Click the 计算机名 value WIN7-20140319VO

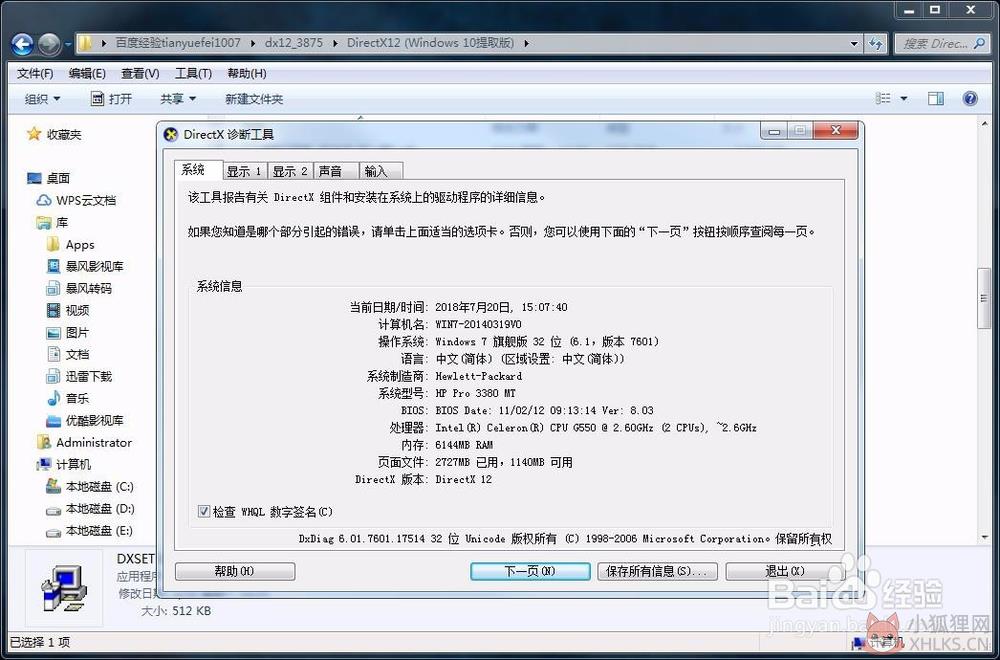click(x=478, y=324)
